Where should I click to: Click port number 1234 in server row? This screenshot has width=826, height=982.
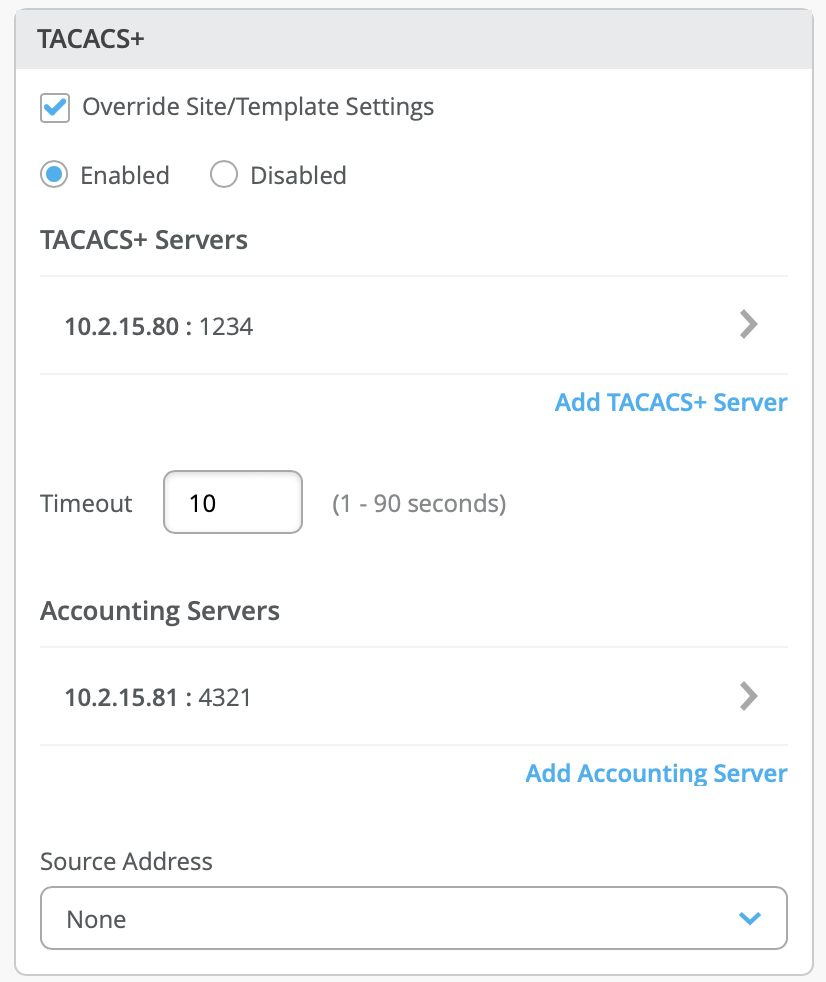[226, 326]
